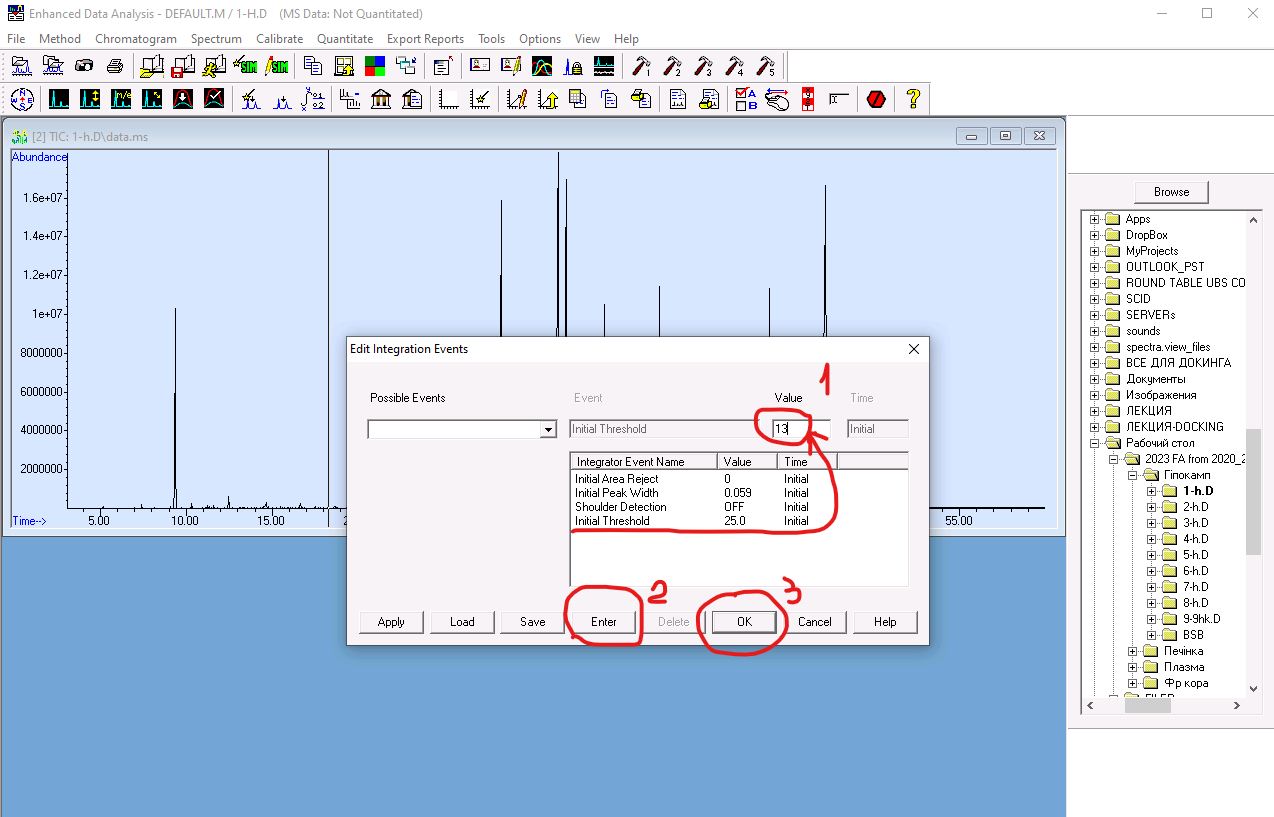Click the camera snapshot toolbar icon

coord(84,67)
